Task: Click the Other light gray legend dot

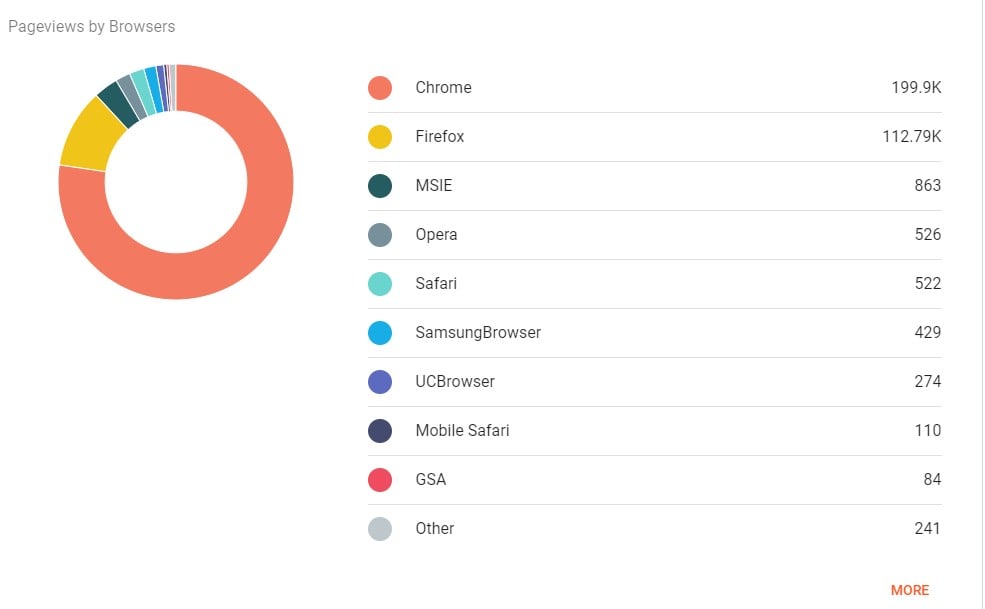Action: (380, 529)
